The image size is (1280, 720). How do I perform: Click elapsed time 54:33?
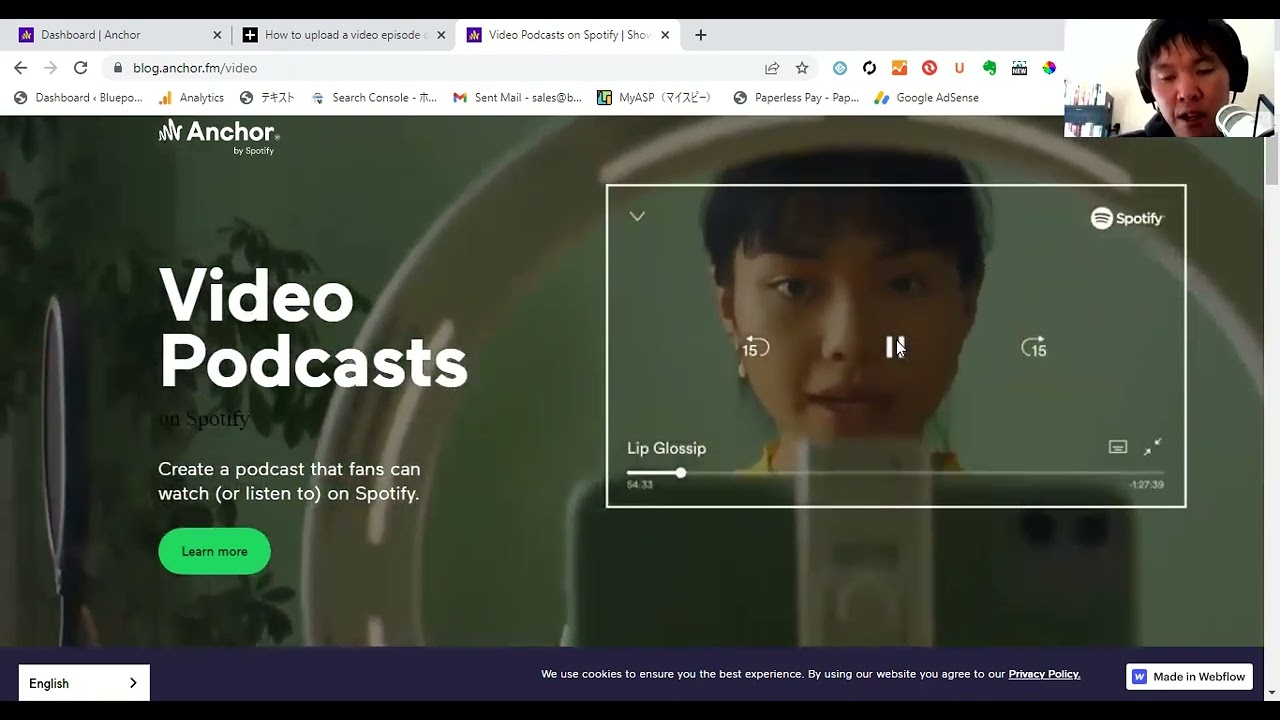pos(640,485)
